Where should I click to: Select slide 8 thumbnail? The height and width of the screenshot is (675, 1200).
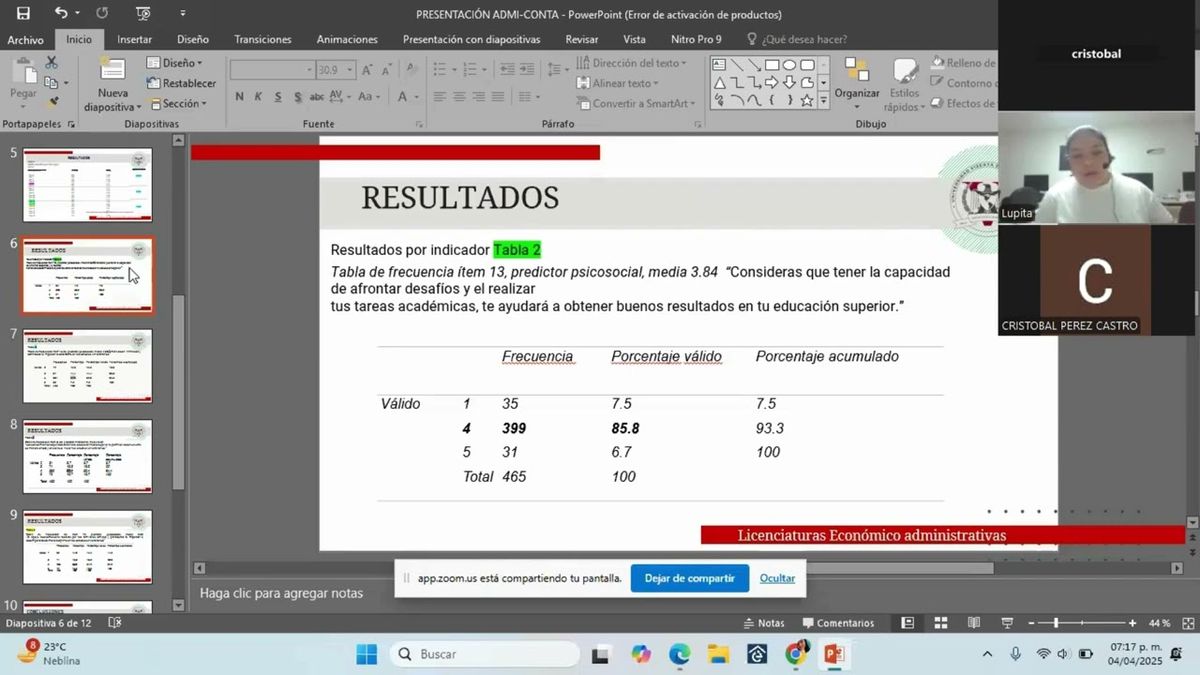tap(88, 456)
